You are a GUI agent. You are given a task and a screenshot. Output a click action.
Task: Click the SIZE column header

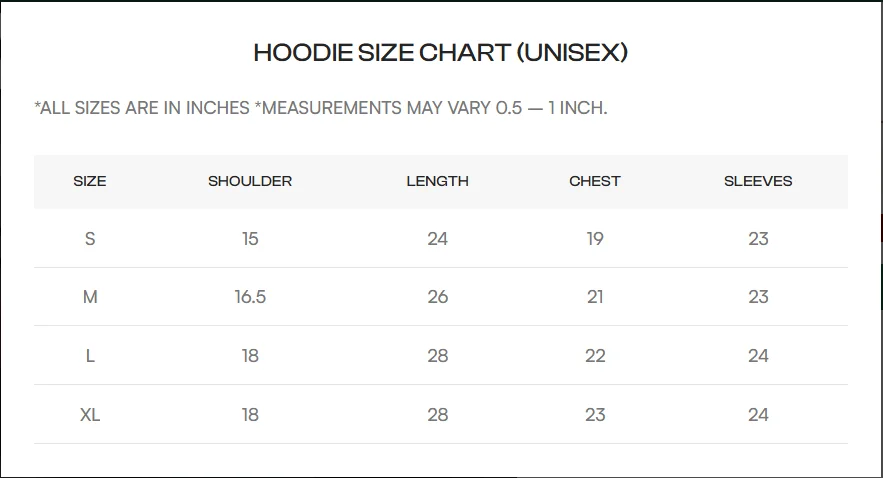click(90, 181)
